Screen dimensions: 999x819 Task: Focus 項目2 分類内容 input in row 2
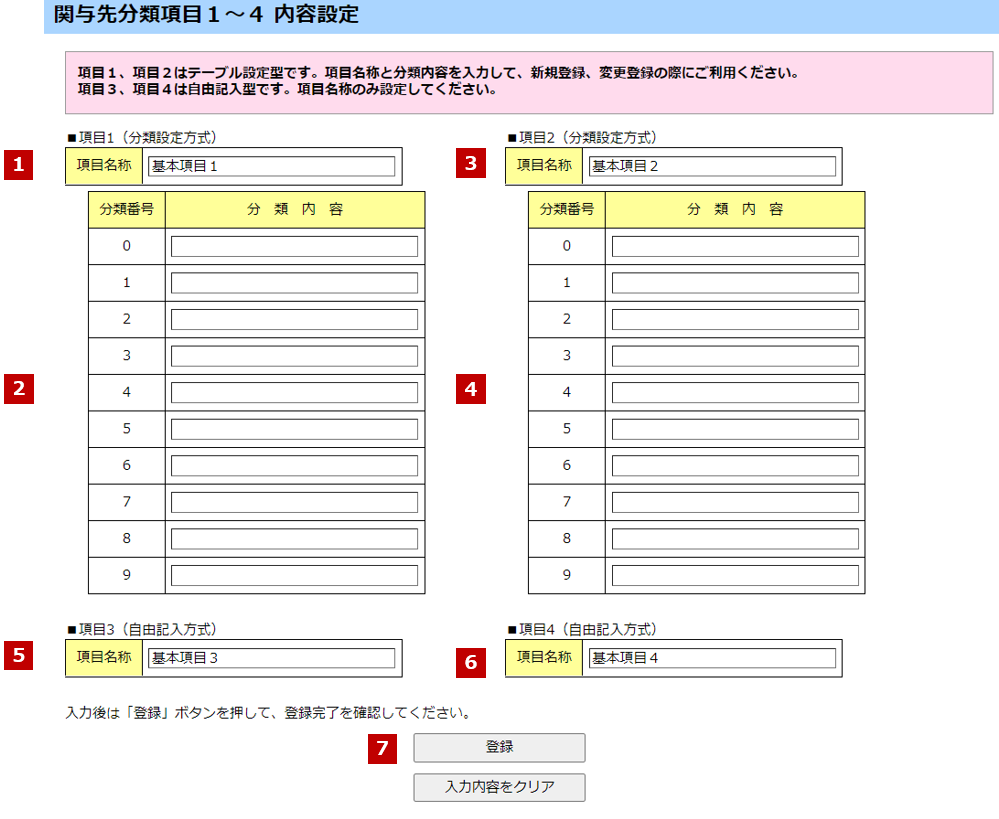[x=735, y=319]
